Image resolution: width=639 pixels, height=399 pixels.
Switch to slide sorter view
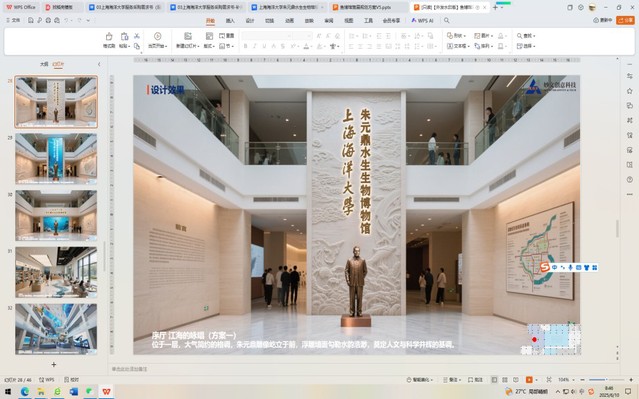pyautogui.click(x=505, y=379)
